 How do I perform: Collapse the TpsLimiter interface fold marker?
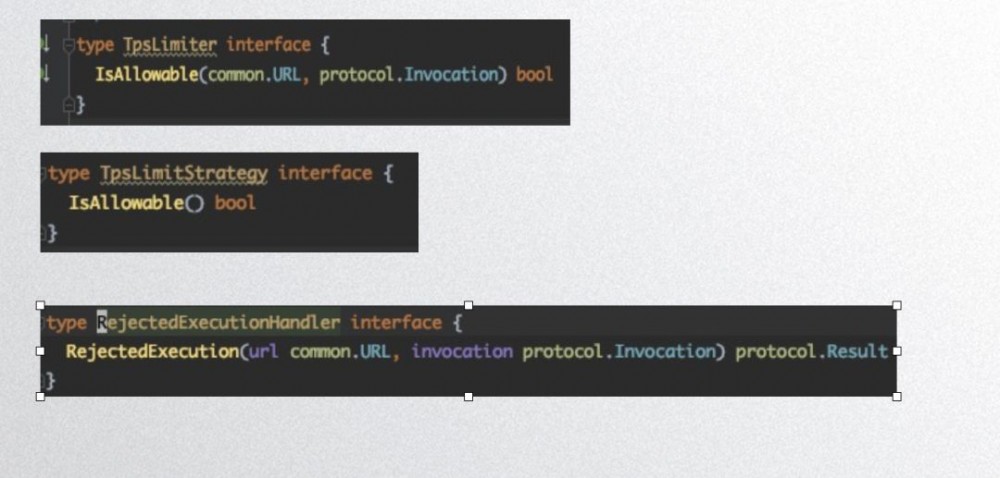coord(68,46)
